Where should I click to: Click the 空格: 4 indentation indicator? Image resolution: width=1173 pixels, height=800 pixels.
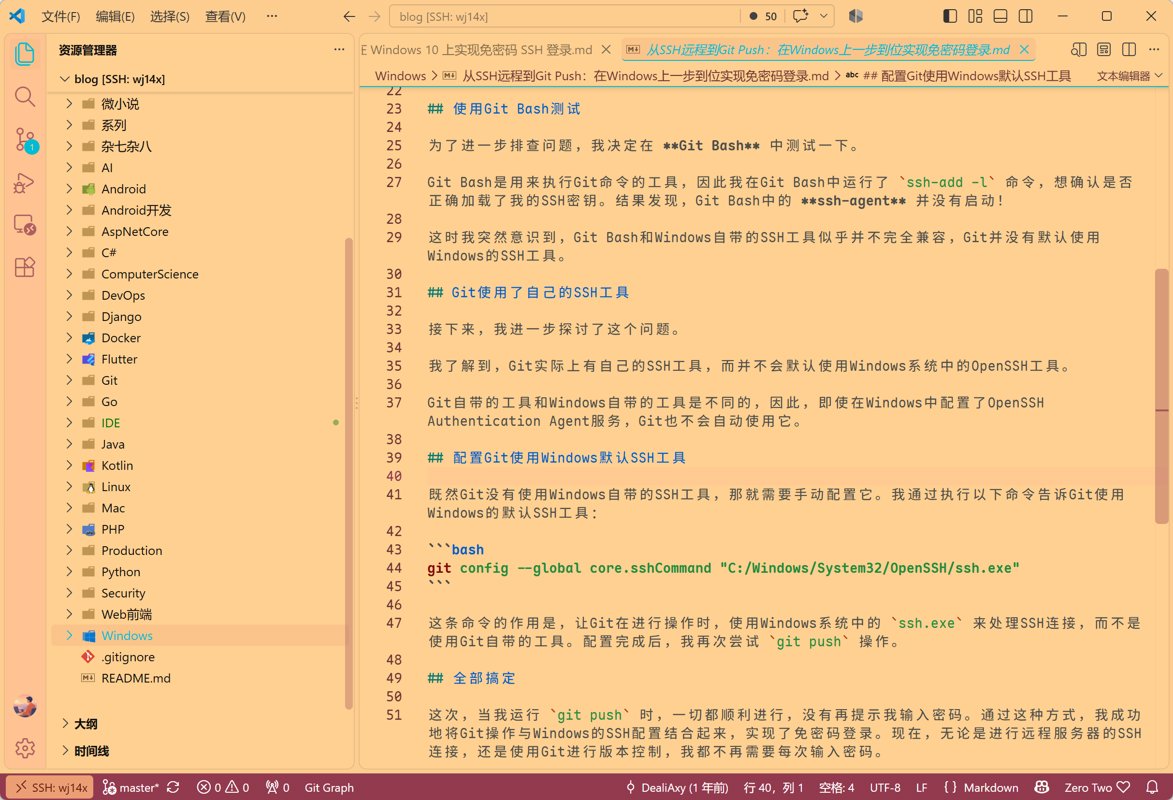pyautogui.click(x=836, y=787)
